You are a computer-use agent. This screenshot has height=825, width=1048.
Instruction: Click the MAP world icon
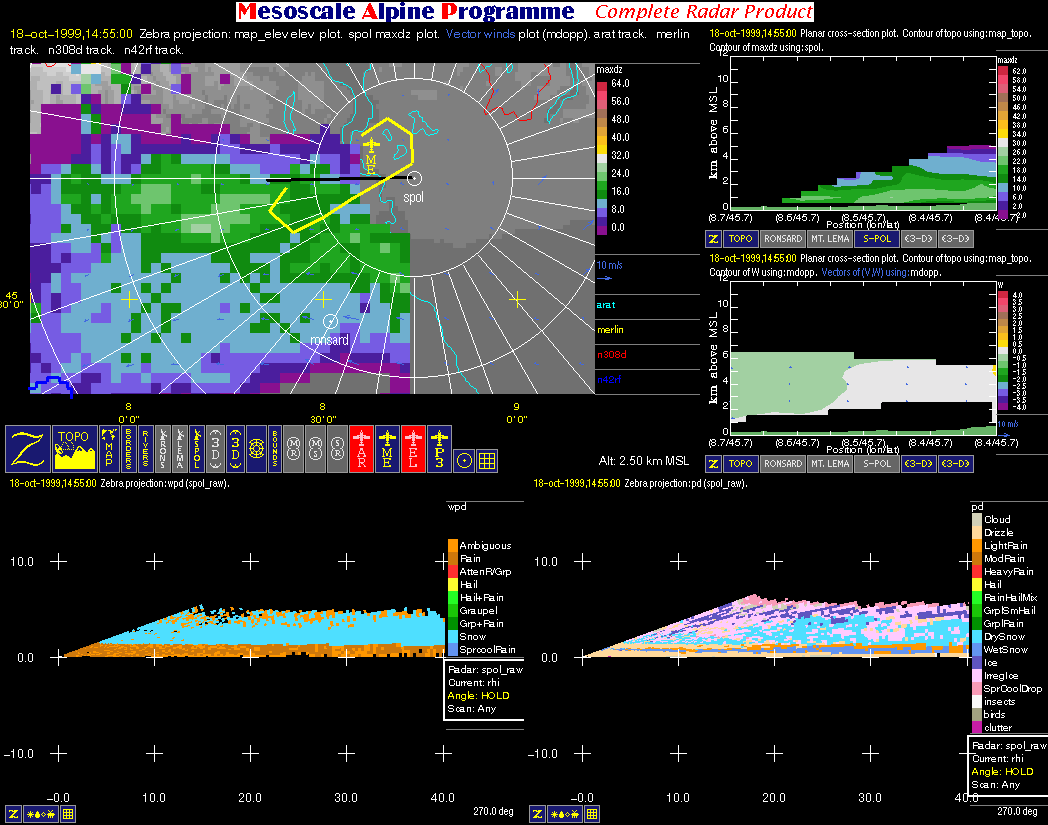point(109,449)
